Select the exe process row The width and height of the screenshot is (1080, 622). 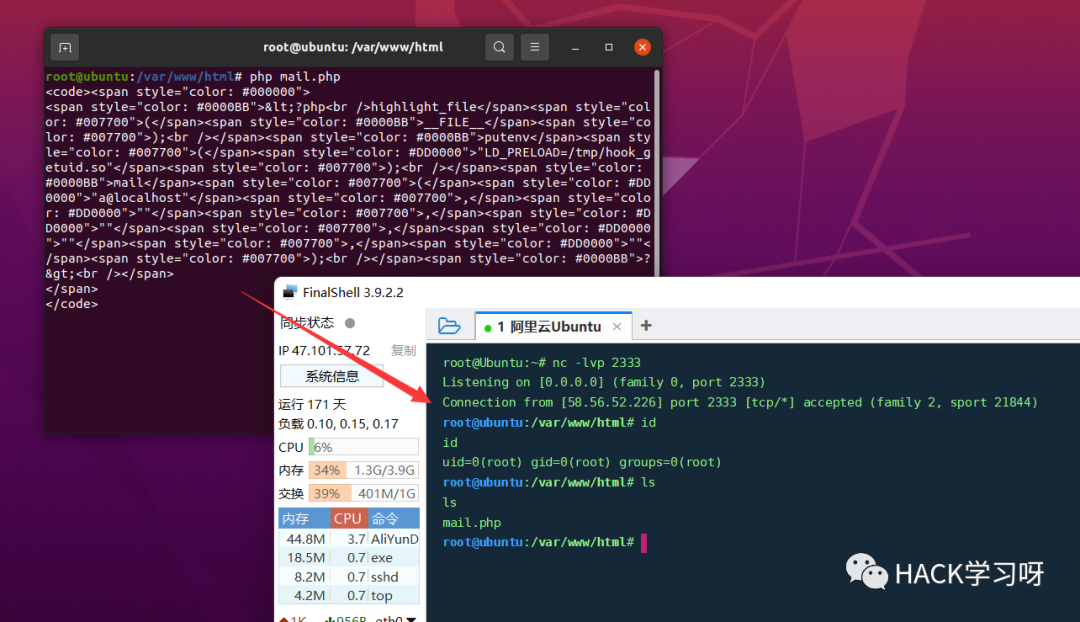pyautogui.click(x=349, y=557)
